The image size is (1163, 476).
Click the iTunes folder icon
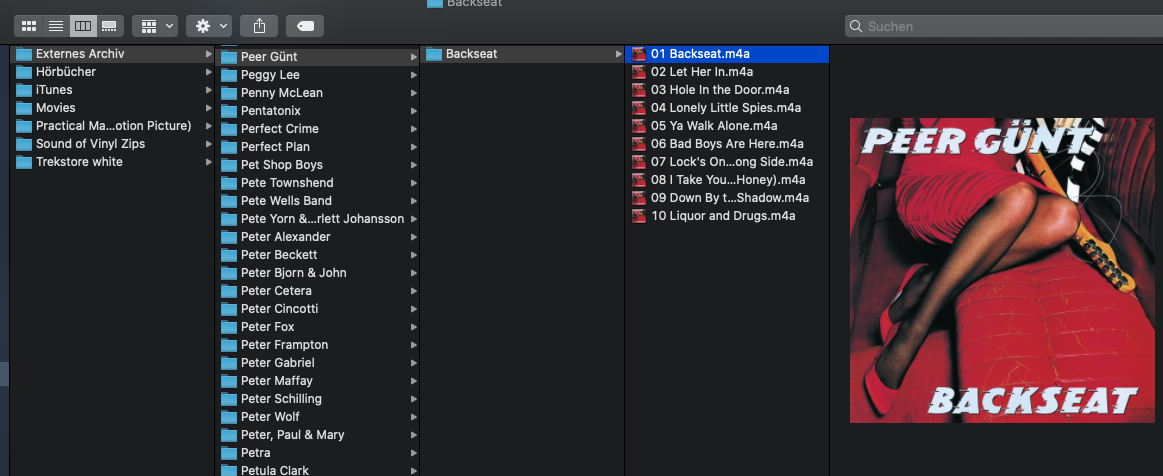tap(24, 90)
